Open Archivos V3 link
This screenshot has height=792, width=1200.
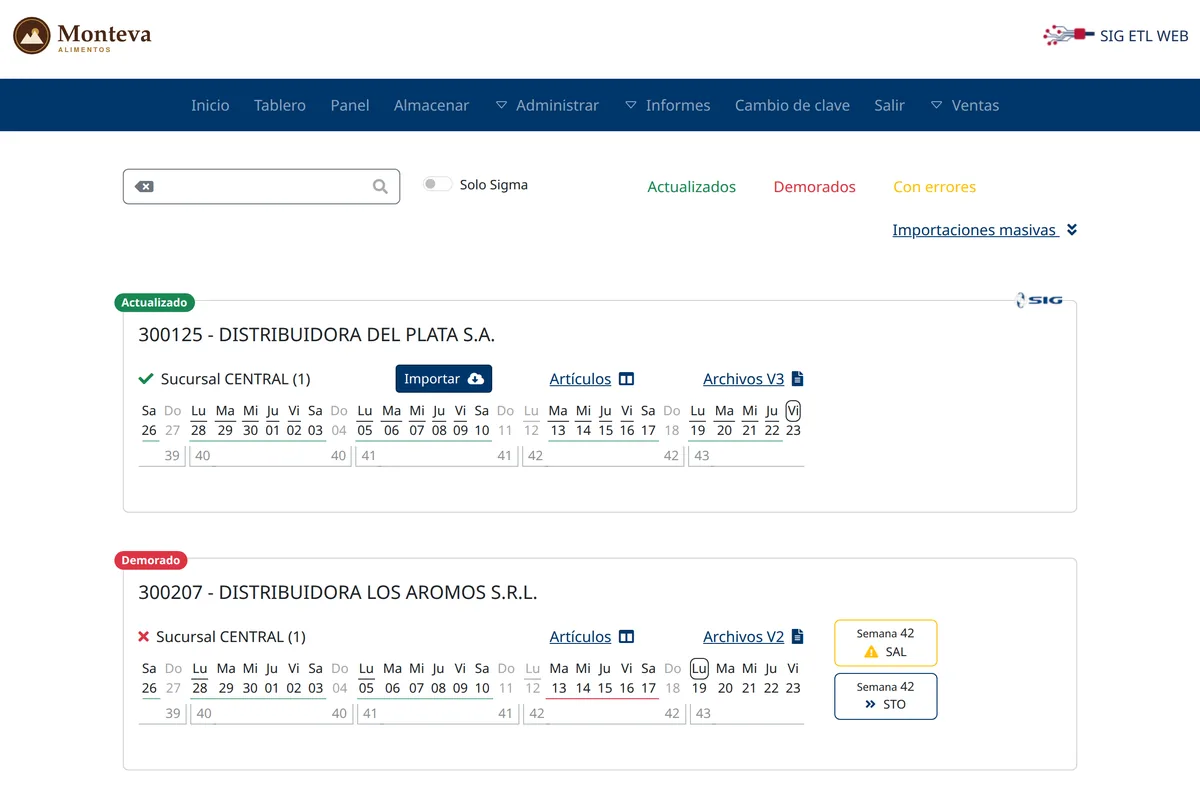click(x=743, y=379)
